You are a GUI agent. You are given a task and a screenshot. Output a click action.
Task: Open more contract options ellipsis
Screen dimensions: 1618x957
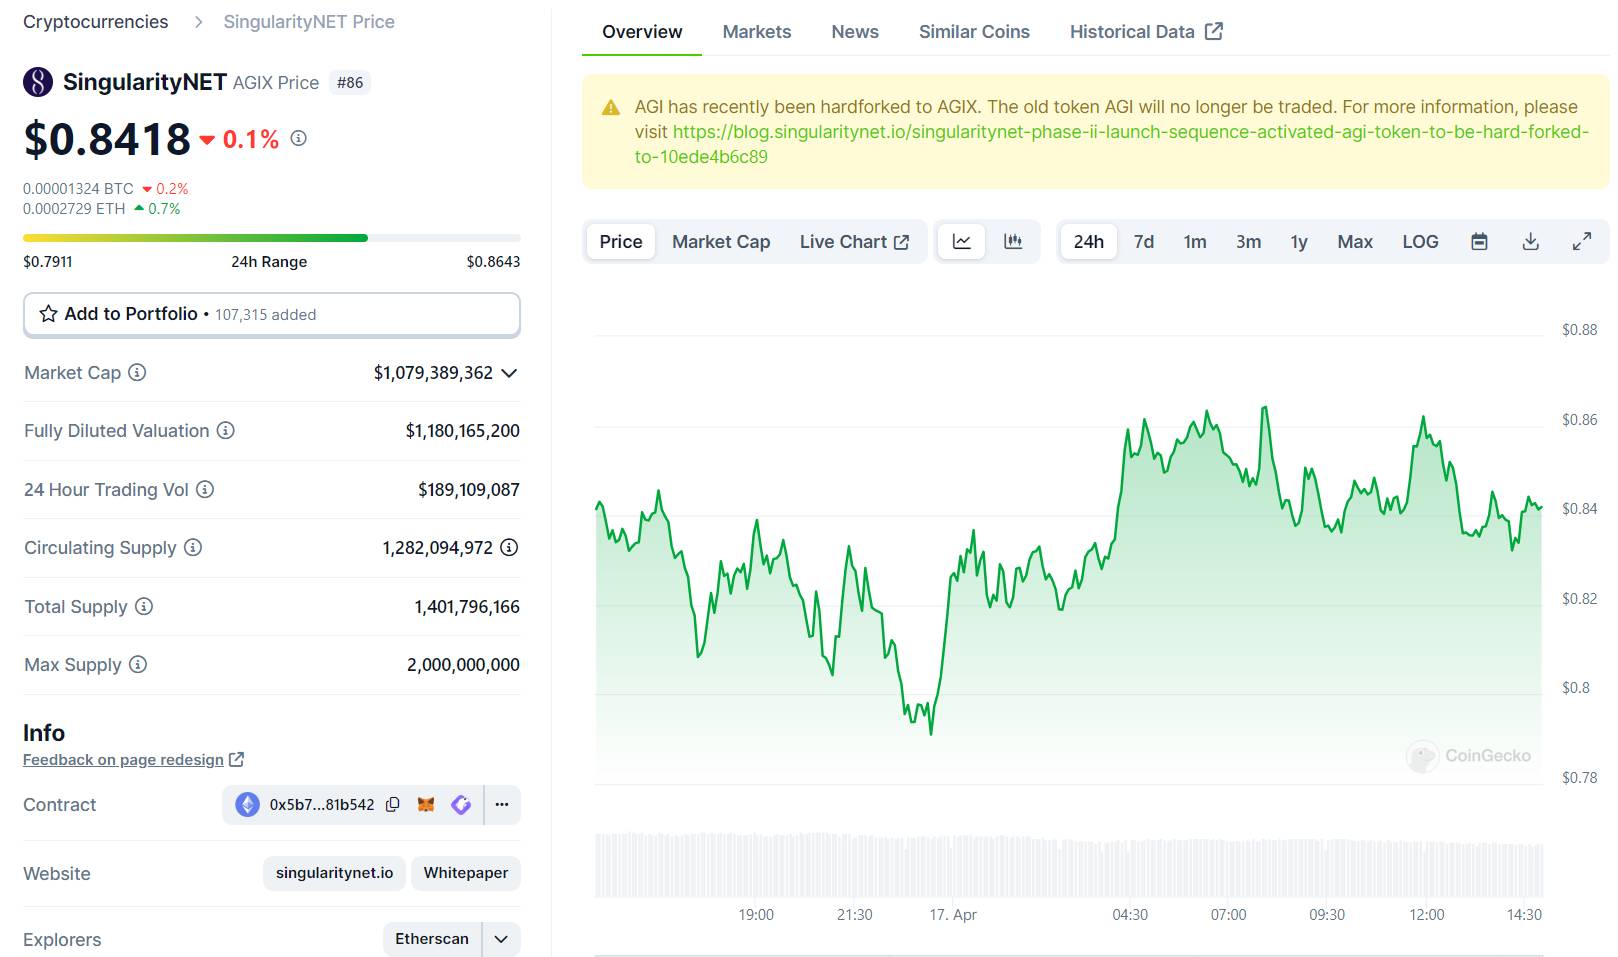pos(502,804)
